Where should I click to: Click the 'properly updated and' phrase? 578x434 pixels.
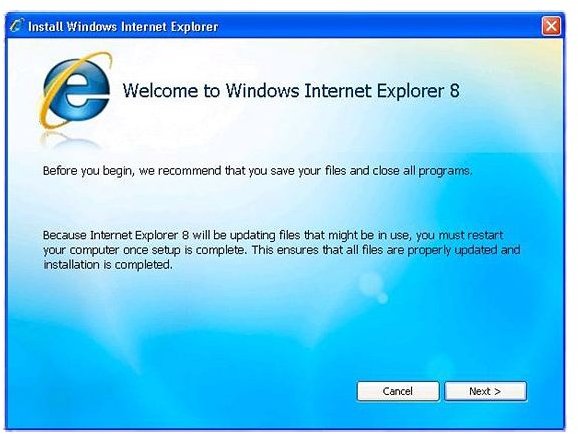coord(464,250)
